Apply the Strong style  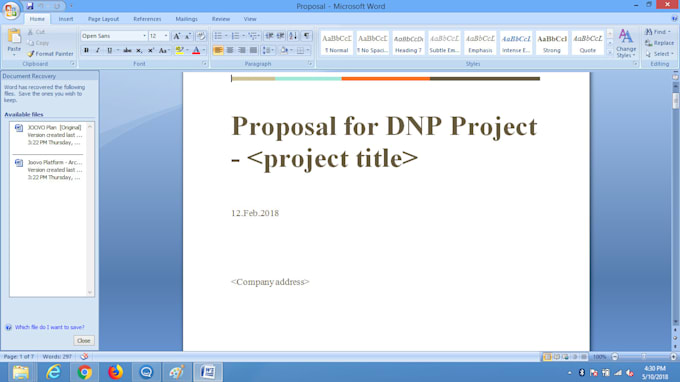point(552,43)
